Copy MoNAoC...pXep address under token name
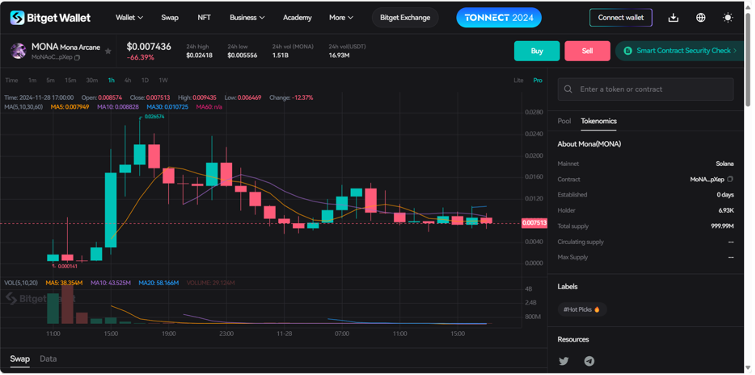The image size is (755, 375). (78, 57)
